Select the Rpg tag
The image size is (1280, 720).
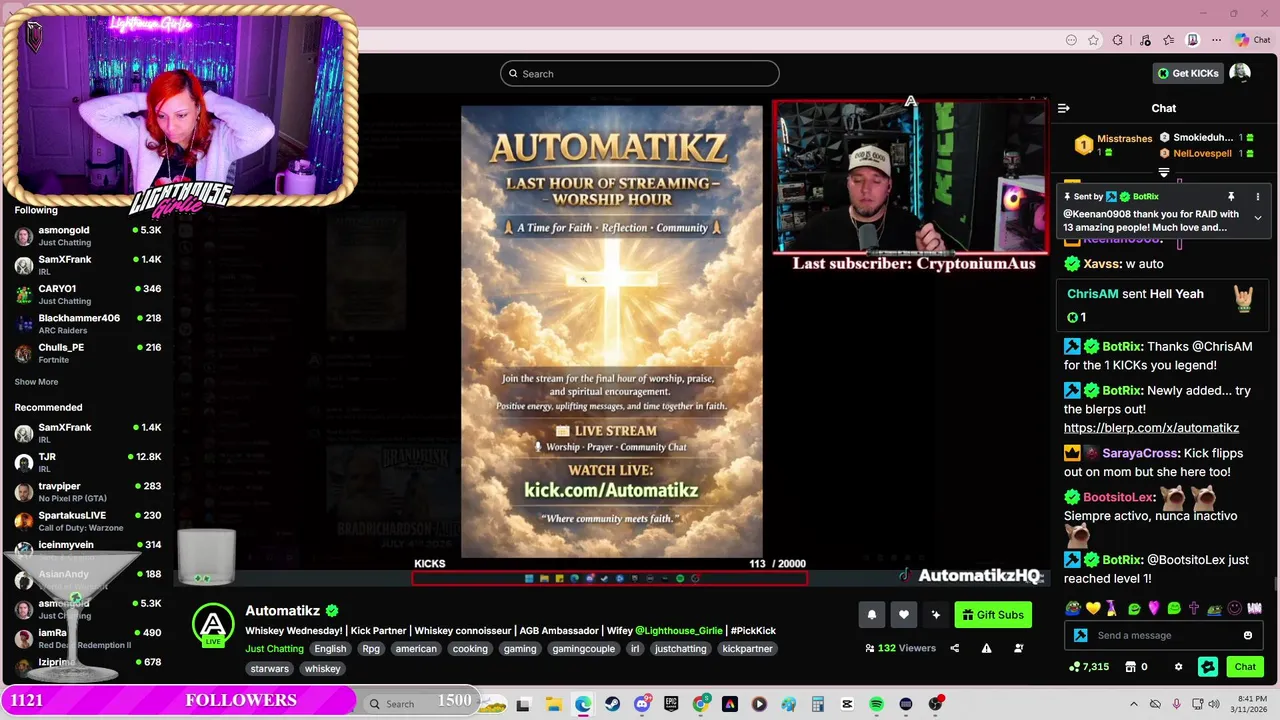(371, 649)
